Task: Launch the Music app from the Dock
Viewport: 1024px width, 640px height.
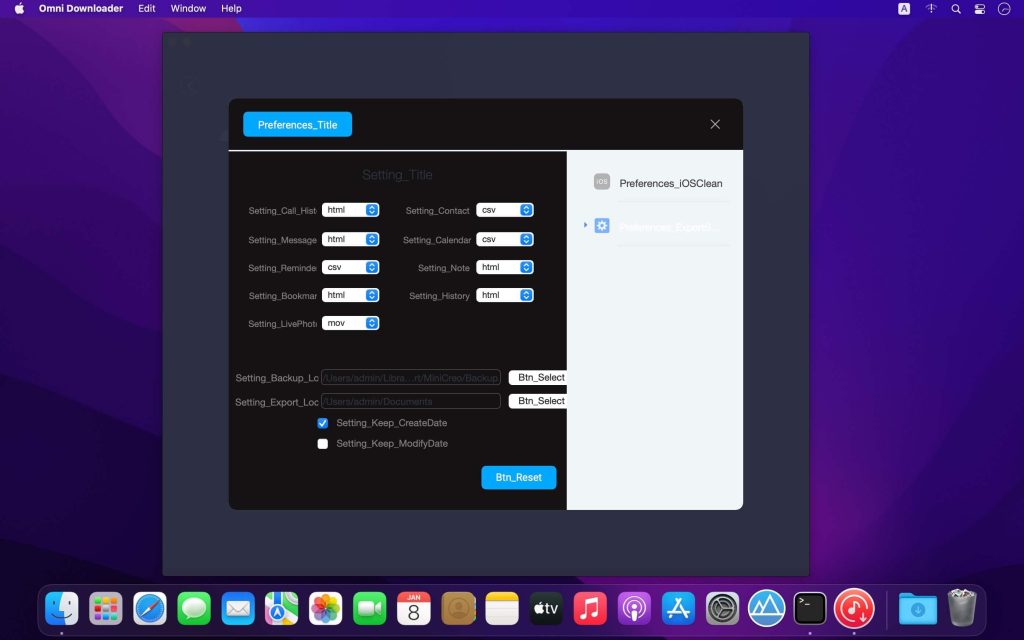Action: tap(590, 607)
